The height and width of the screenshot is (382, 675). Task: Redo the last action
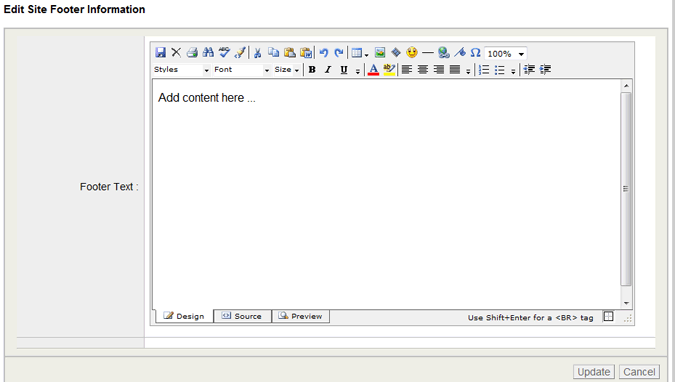pos(339,53)
